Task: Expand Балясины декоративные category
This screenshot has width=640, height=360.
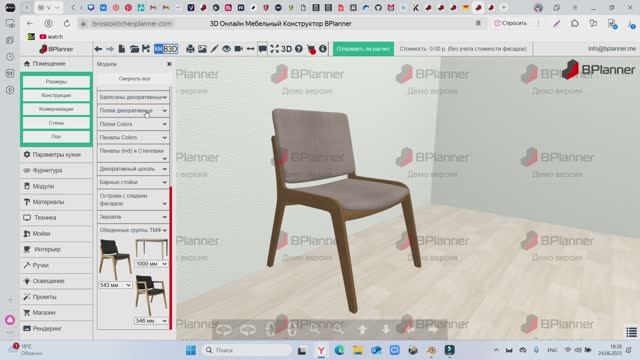Action: point(133,97)
